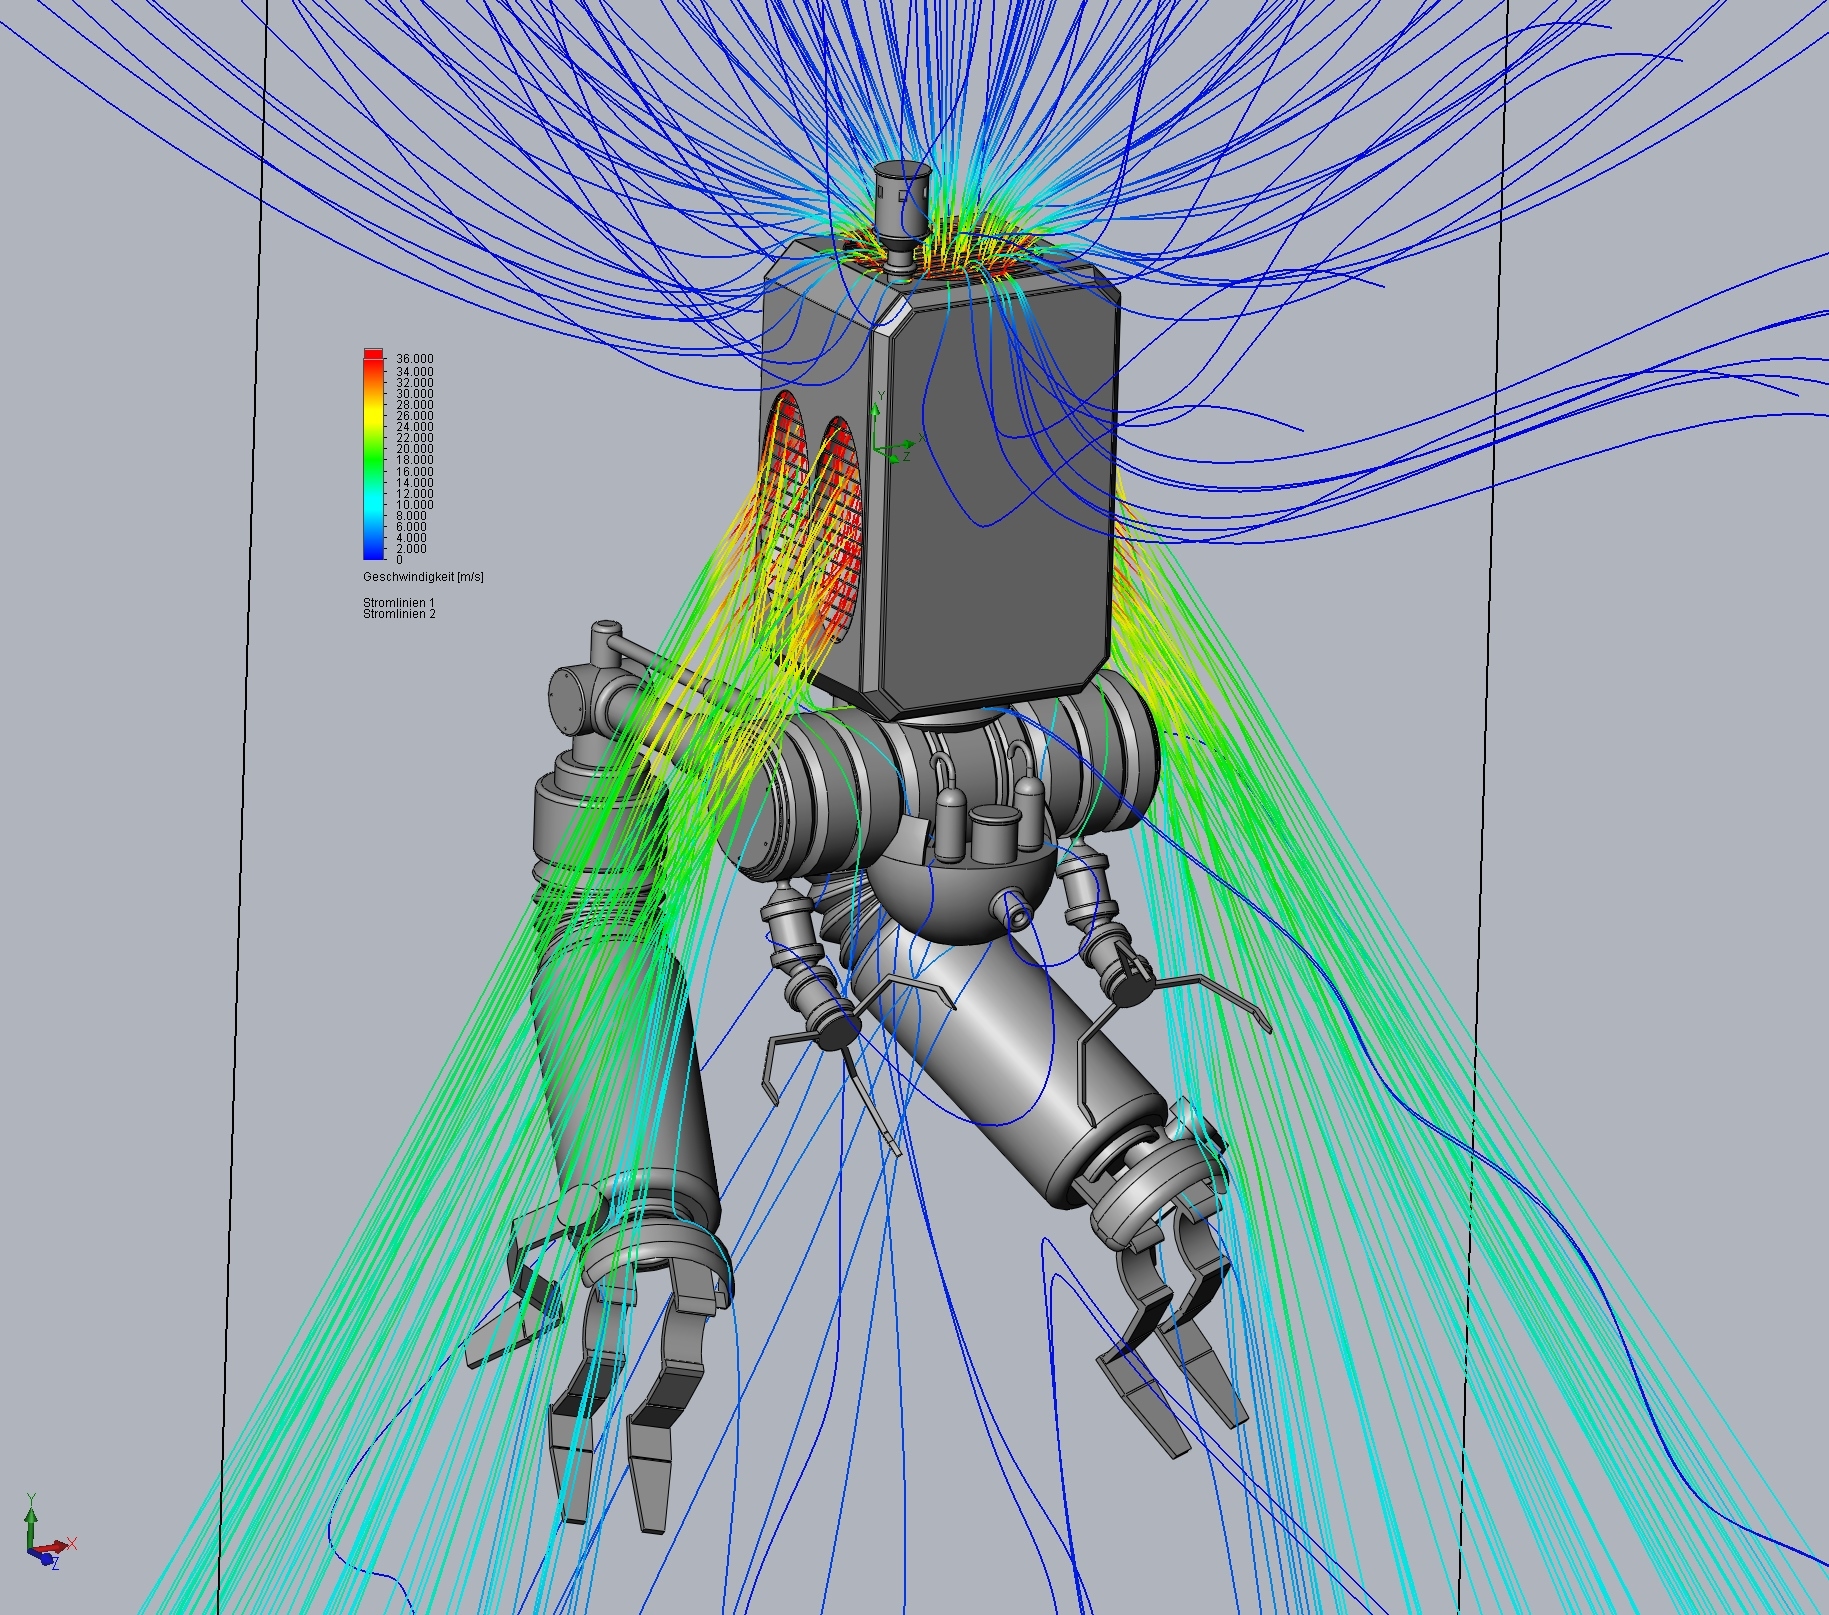The width and height of the screenshot is (1829, 1615).
Task: Select the blue Z axis arrow on triad
Action: point(46,1562)
